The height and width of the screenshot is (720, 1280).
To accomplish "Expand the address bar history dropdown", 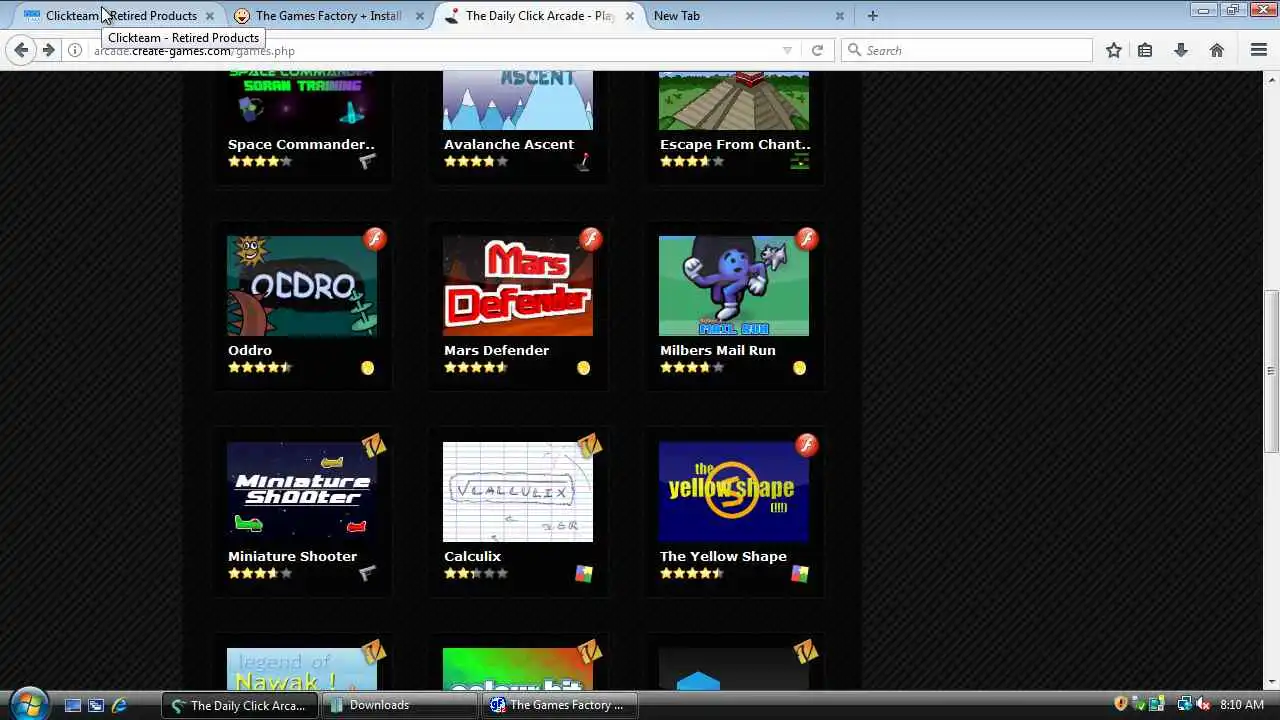I will (787, 50).
